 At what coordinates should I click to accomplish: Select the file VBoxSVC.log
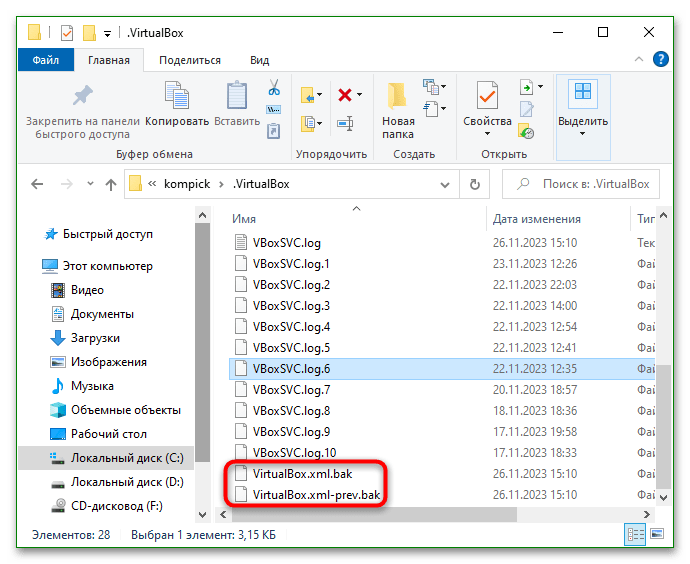click(286, 243)
